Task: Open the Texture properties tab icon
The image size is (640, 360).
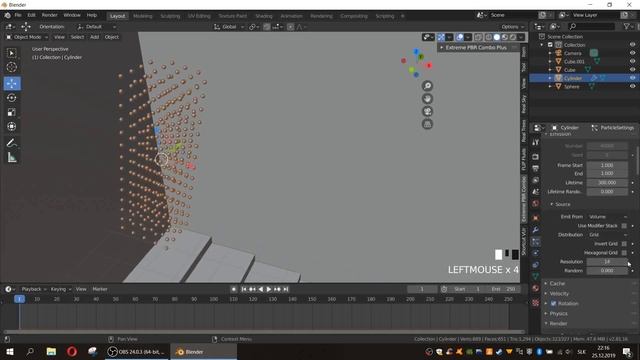Action: point(536,302)
